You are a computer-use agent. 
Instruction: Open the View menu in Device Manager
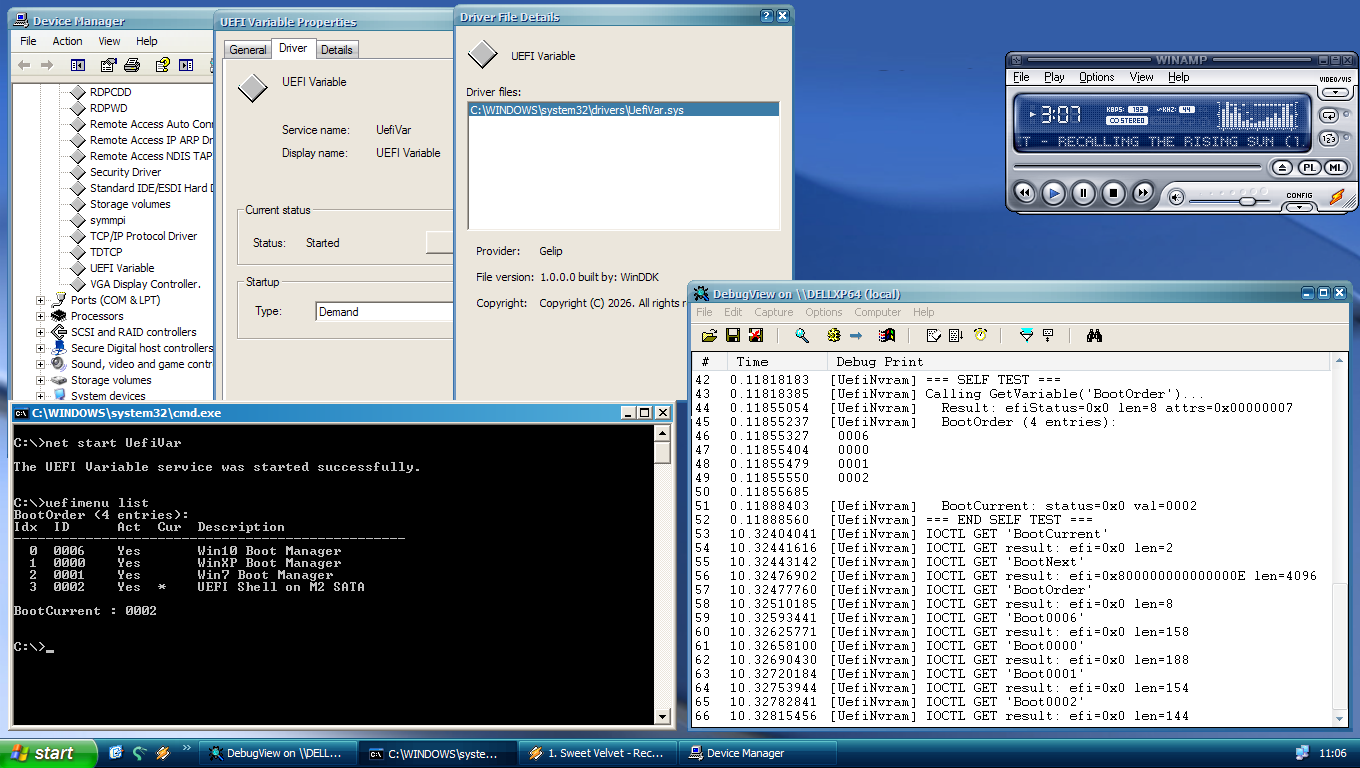[110, 41]
